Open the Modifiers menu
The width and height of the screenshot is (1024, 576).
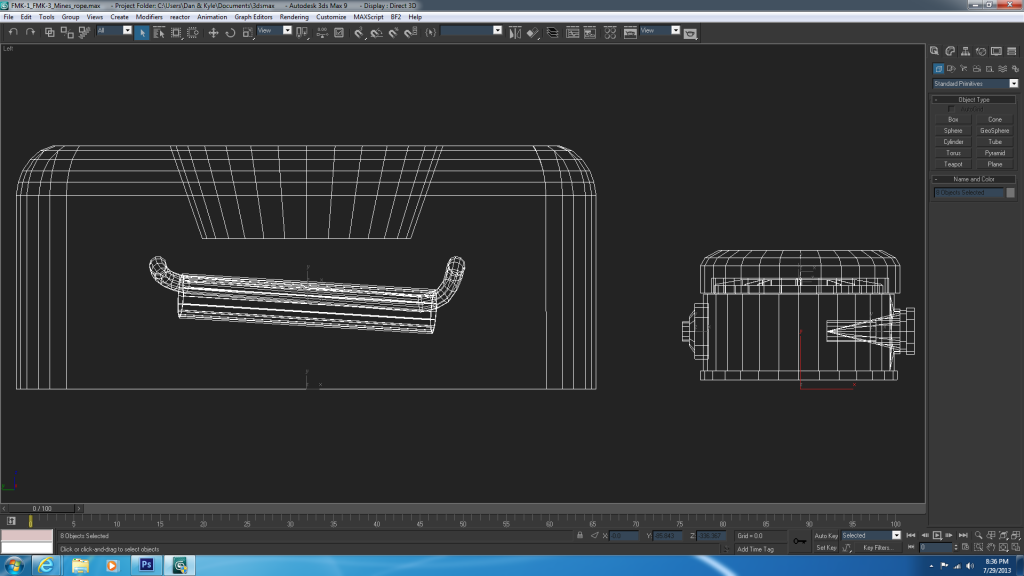(x=149, y=17)
